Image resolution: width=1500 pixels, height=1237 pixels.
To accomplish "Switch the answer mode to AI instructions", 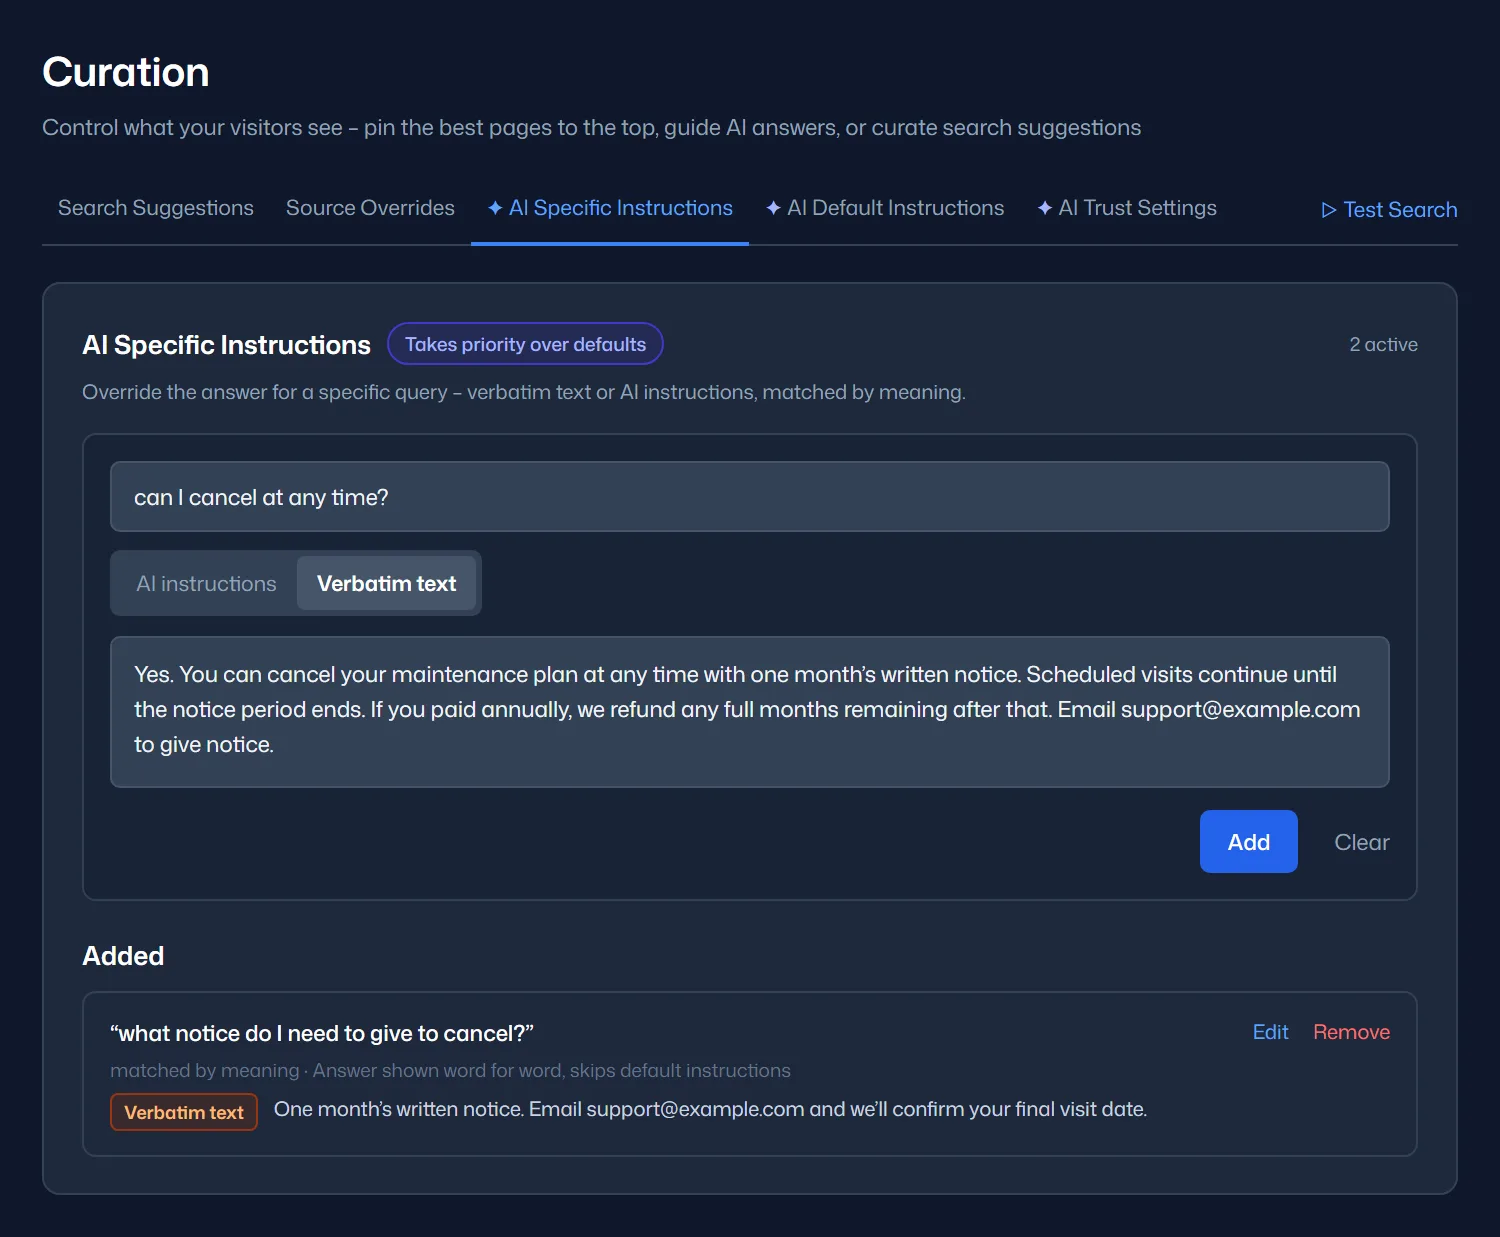I will click(206, 584).
